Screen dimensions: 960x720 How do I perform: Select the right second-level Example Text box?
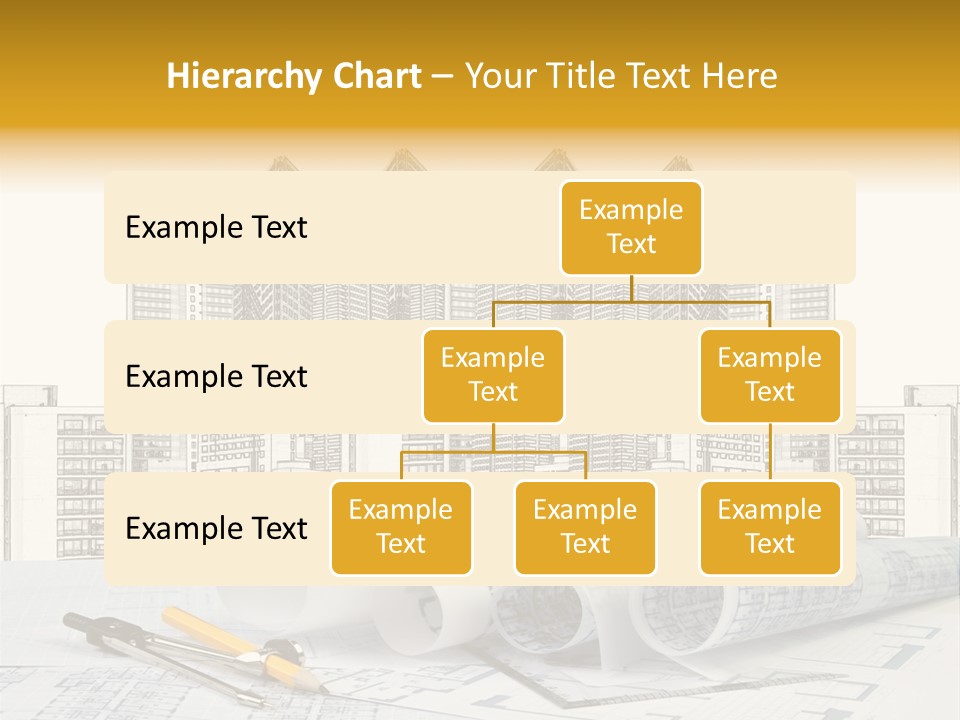770,375
